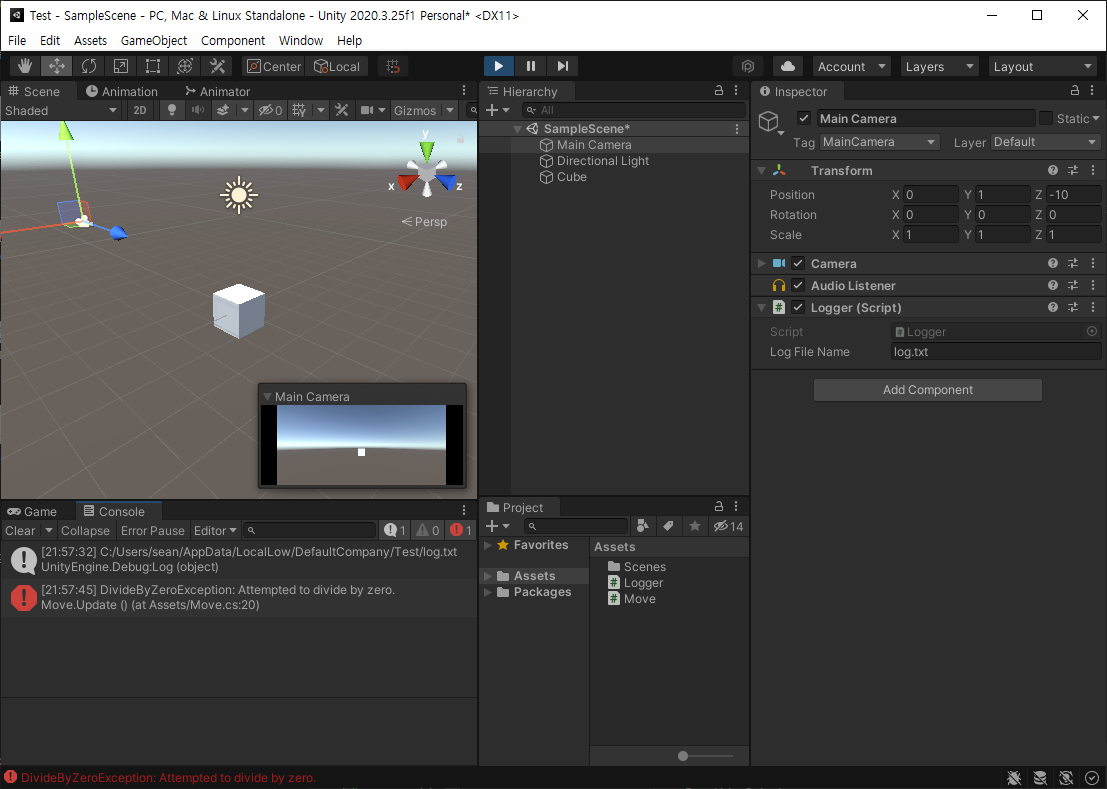Open the Shaded draw mode dropdown
The height and width of the screenshot is (789, 1107).
61,111
